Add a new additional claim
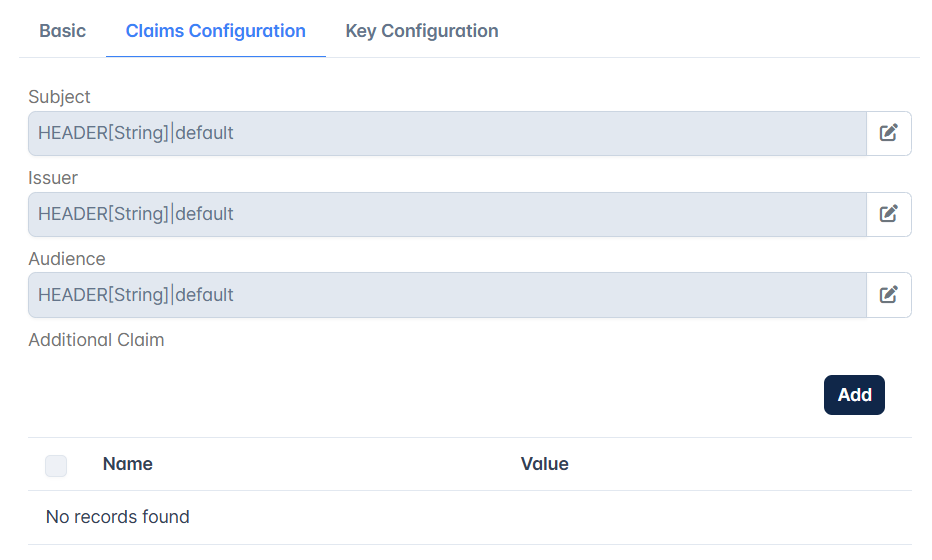 tap(854, 395)
